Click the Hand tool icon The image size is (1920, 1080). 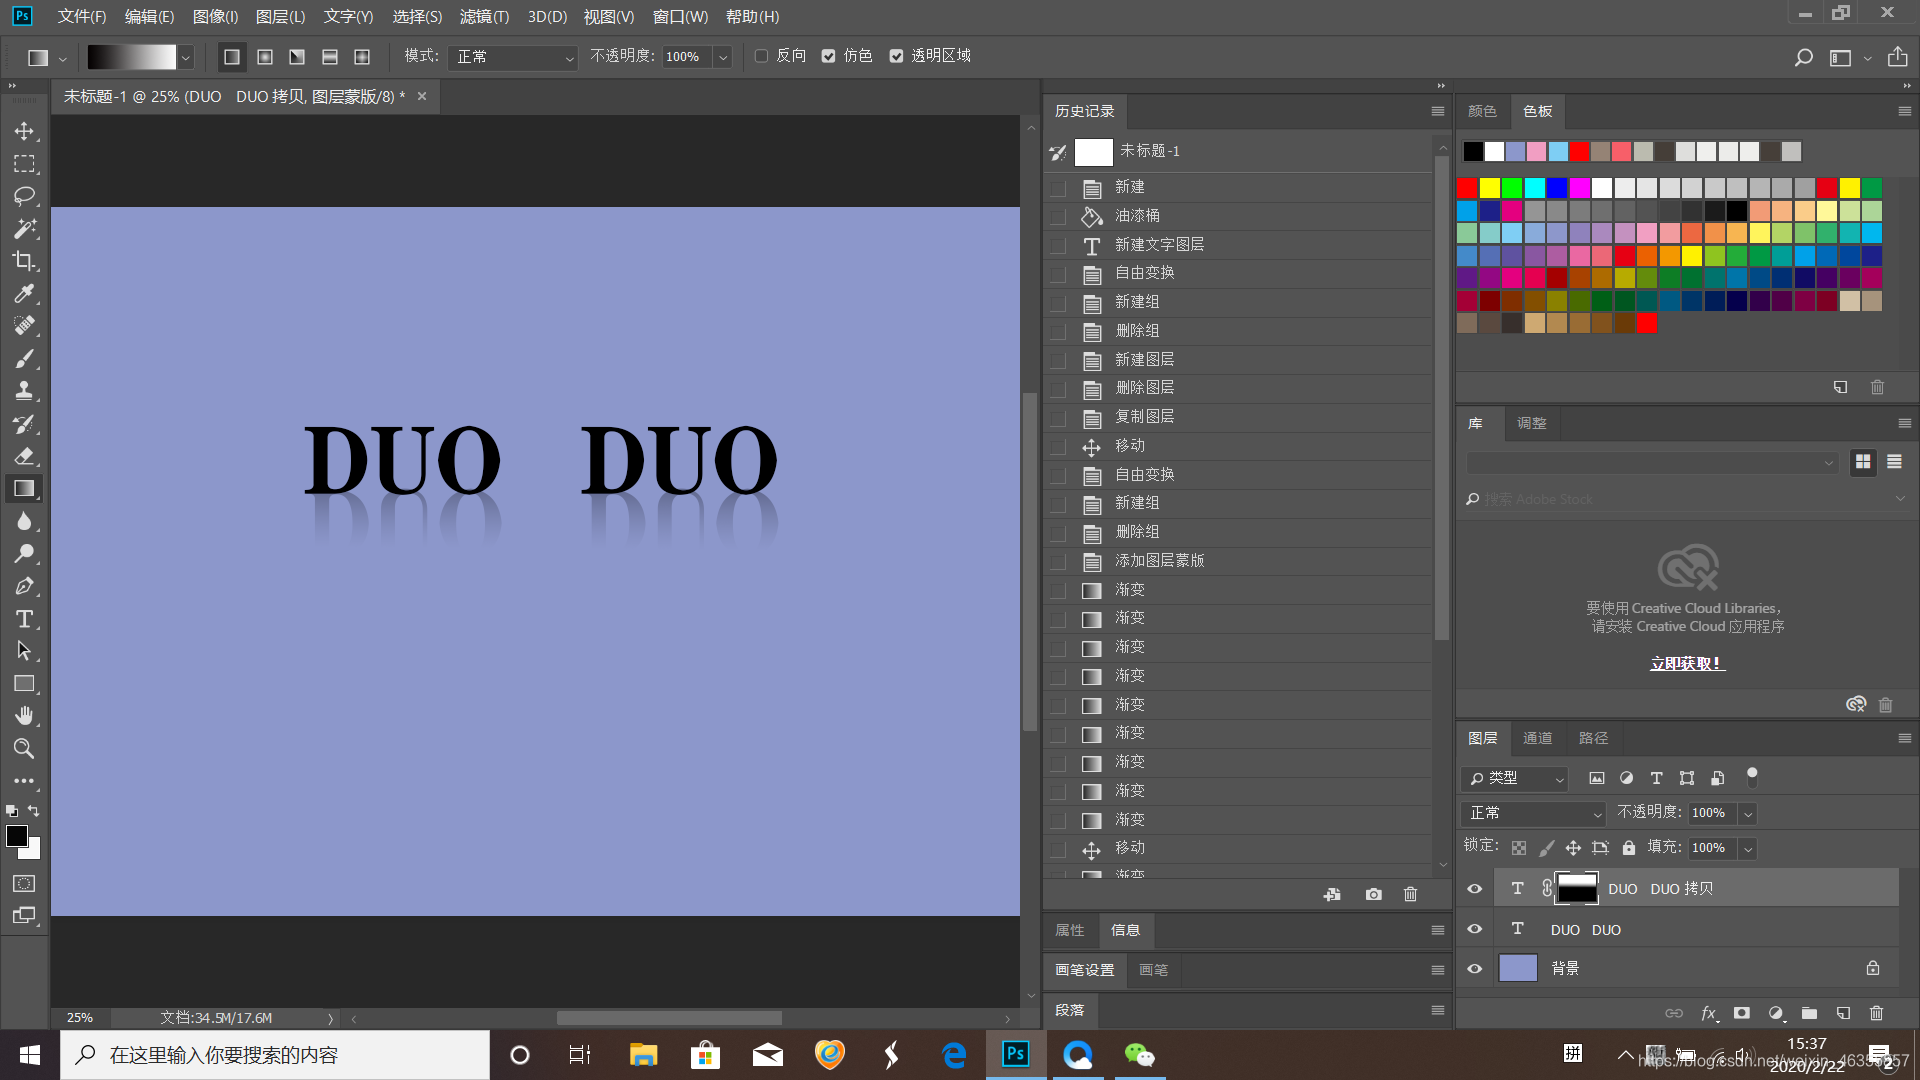click(x=24, y=716)
